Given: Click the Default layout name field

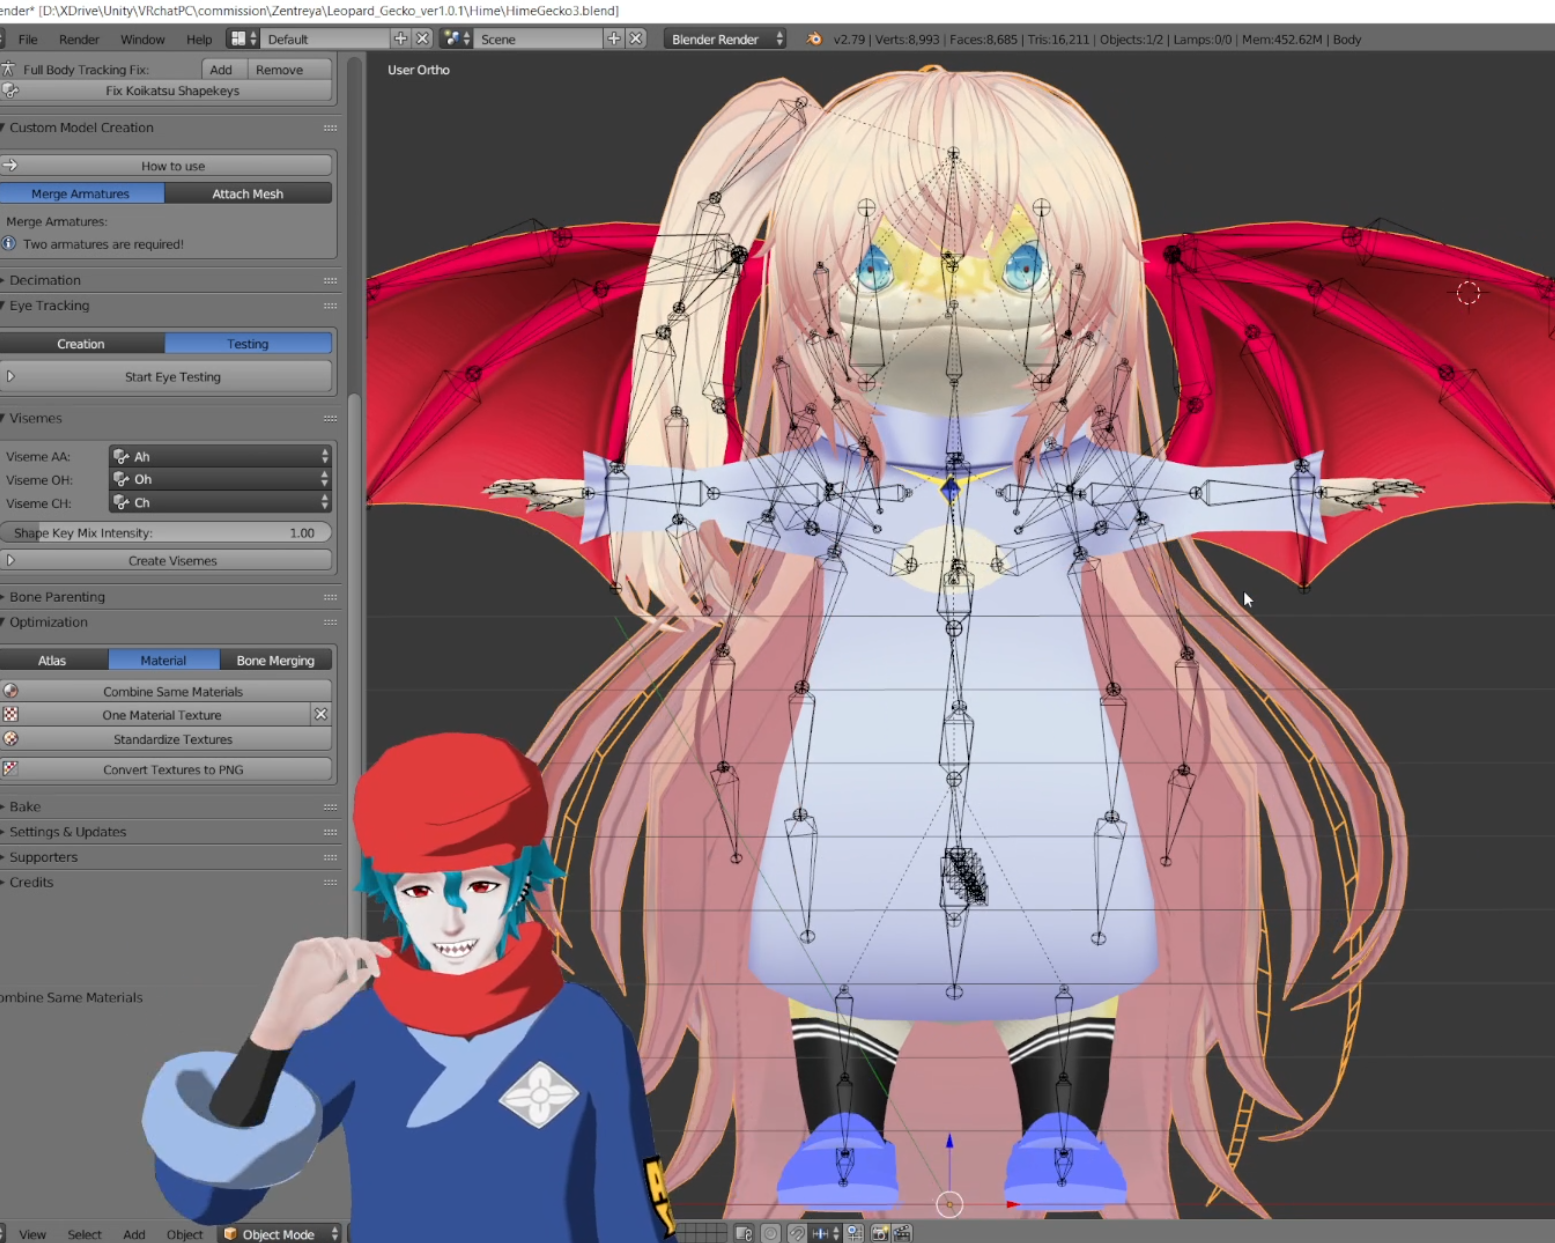Looking at the screenshot, I should (x=325, y=39).
